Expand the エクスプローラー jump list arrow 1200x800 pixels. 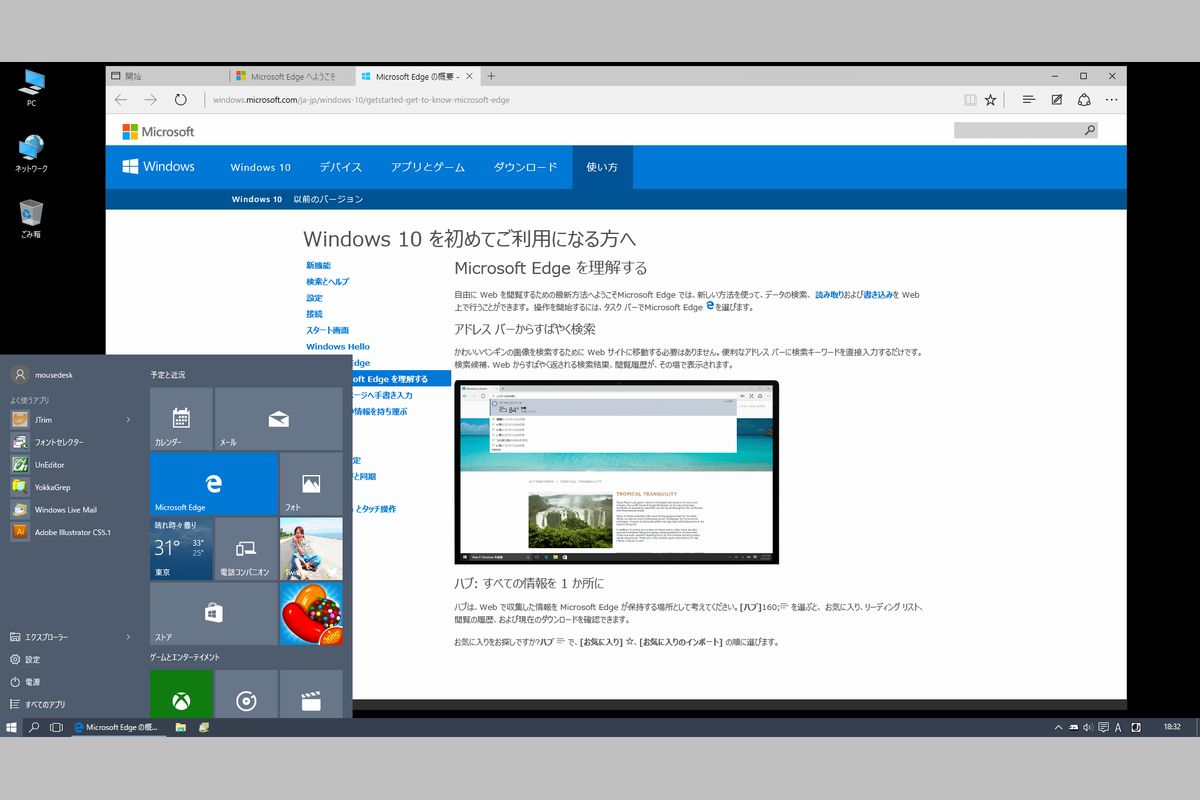pos(128,637)
